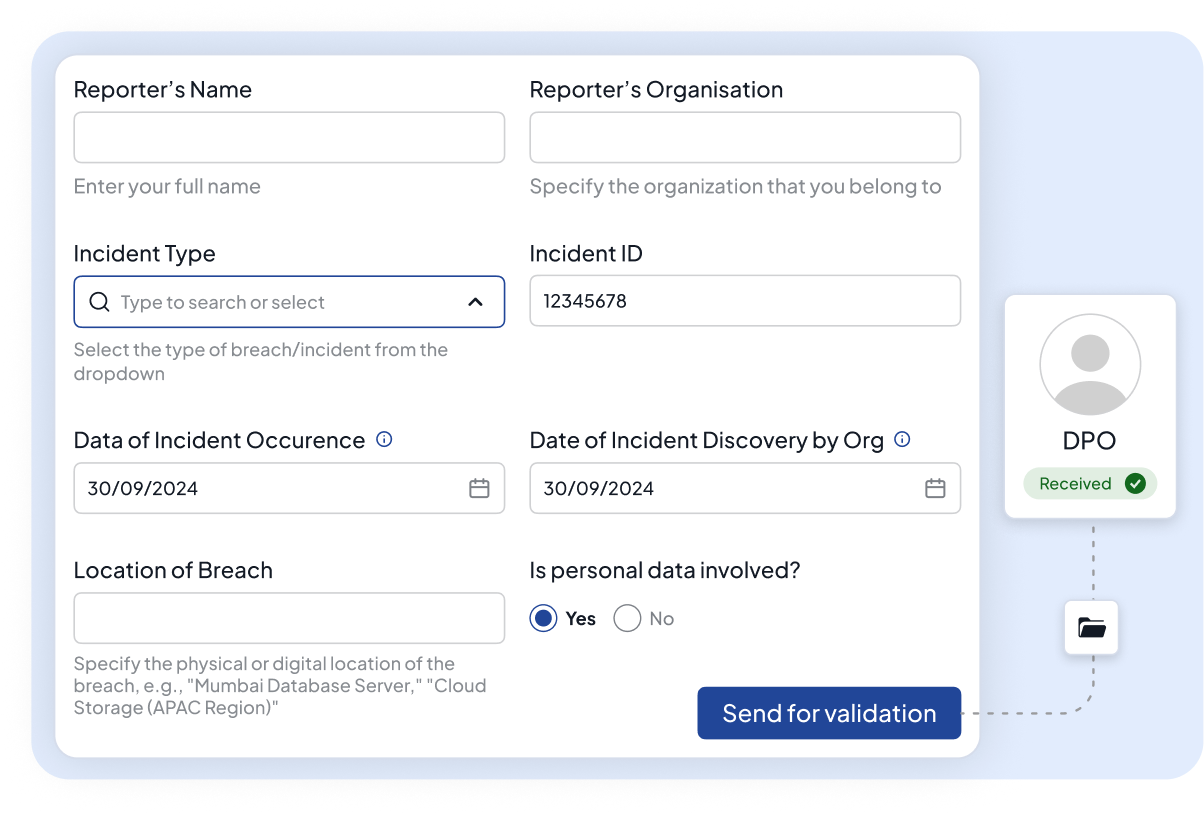Click the open folder icon below DPO

1091,628
